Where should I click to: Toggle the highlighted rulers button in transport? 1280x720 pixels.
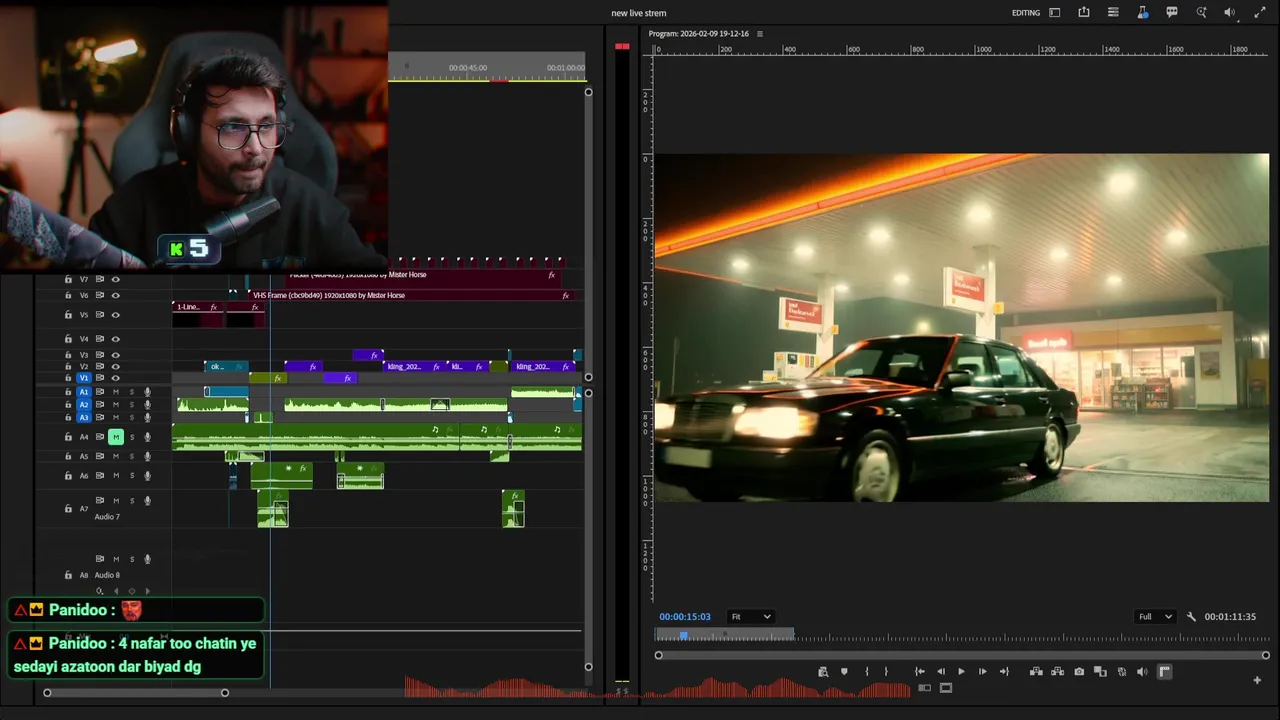tap(1165, 672)
